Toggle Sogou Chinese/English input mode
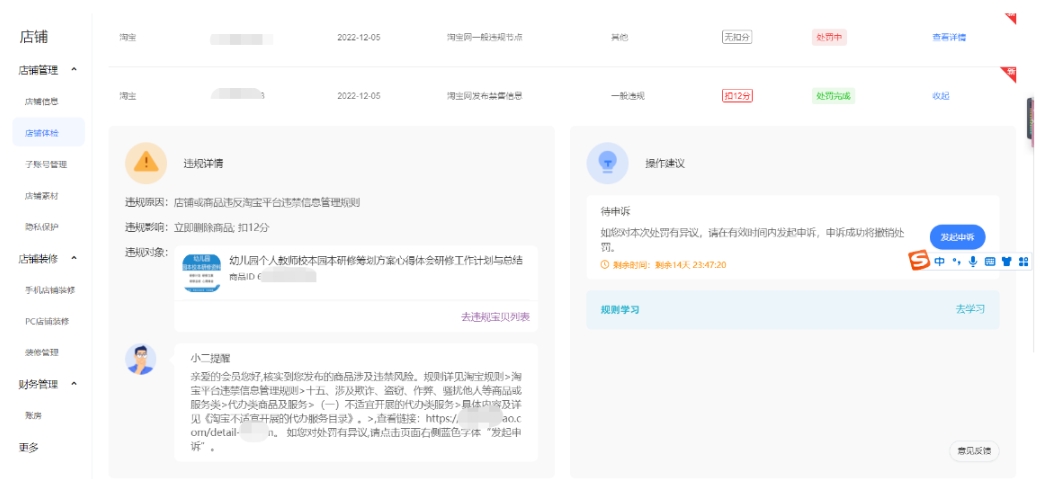This screenshot has height=479, width=1059. 941,261
